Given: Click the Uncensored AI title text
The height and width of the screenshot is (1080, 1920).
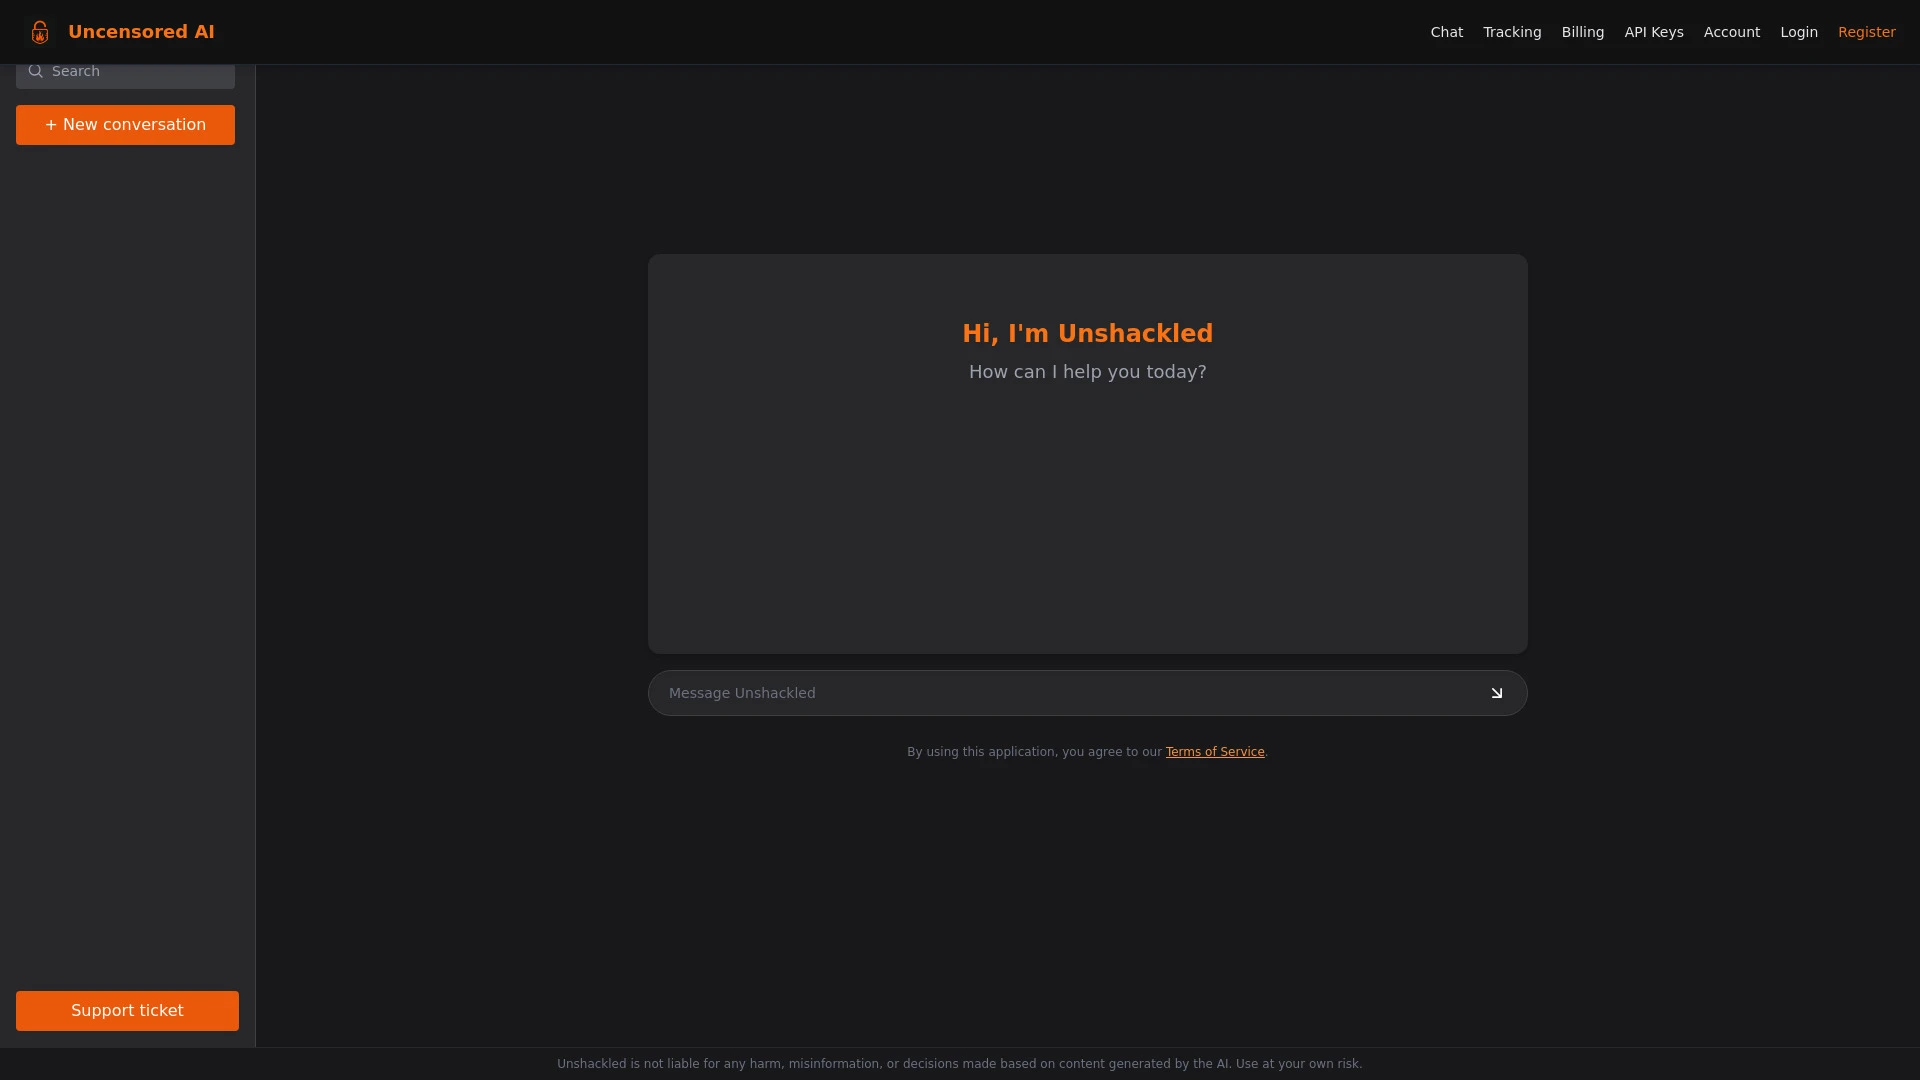Looking at the screenshot, I should tap(142, 31).
